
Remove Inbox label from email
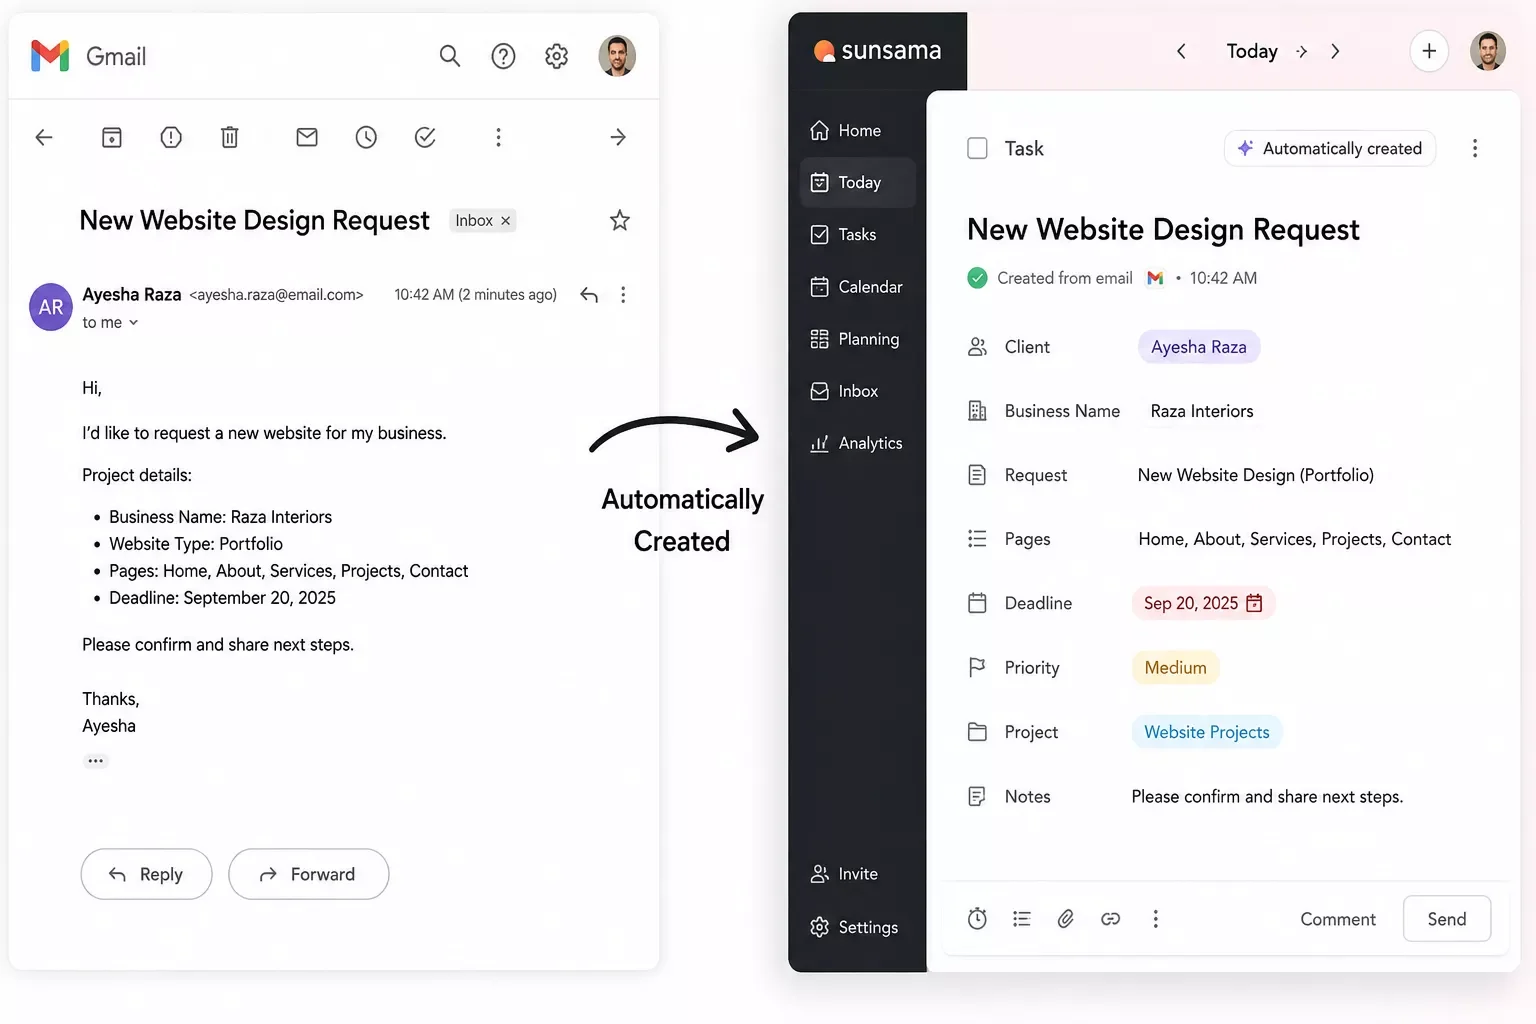tap(506, 221)
